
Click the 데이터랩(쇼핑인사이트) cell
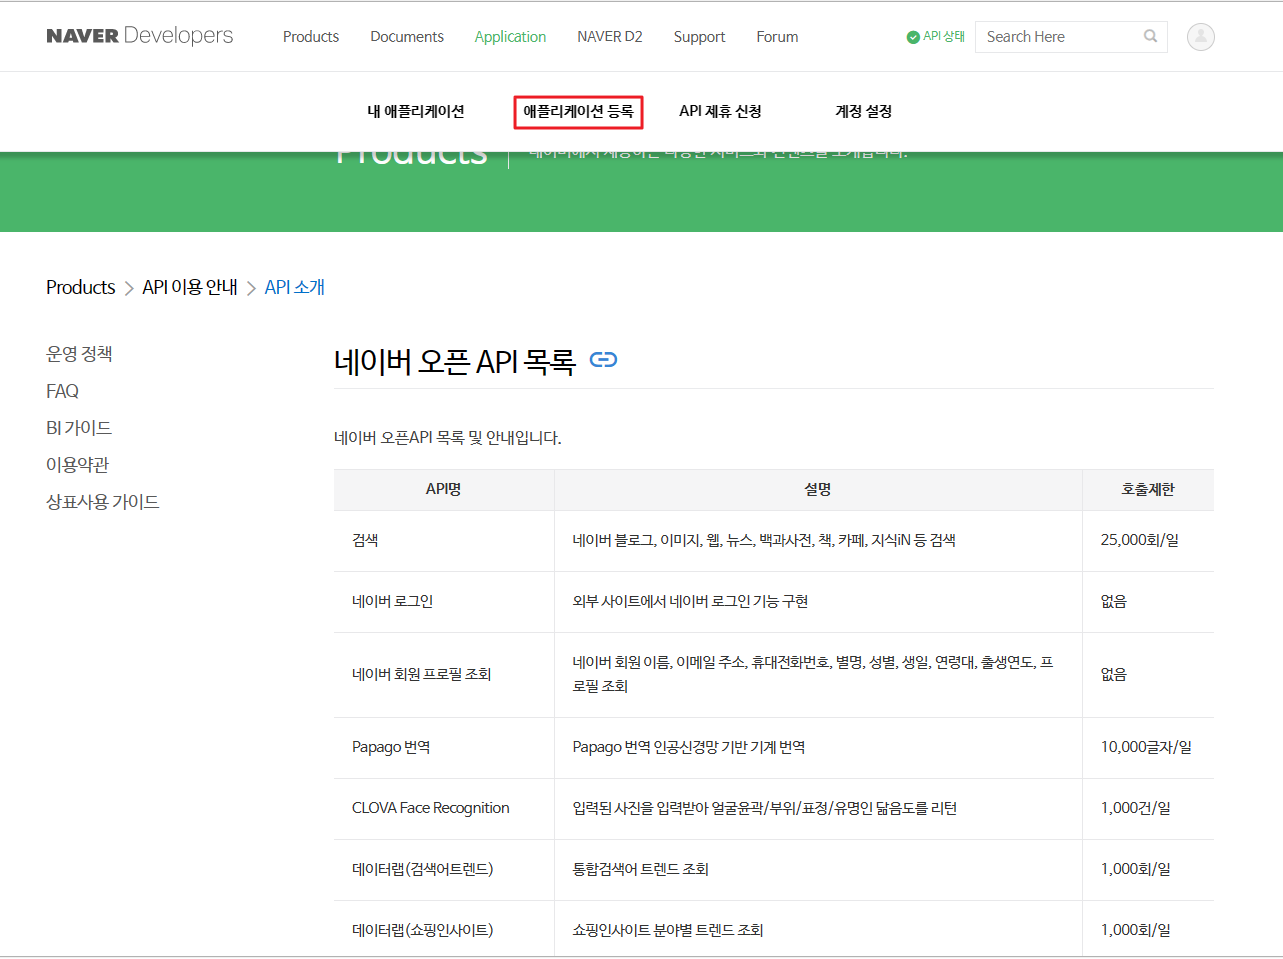444,930
